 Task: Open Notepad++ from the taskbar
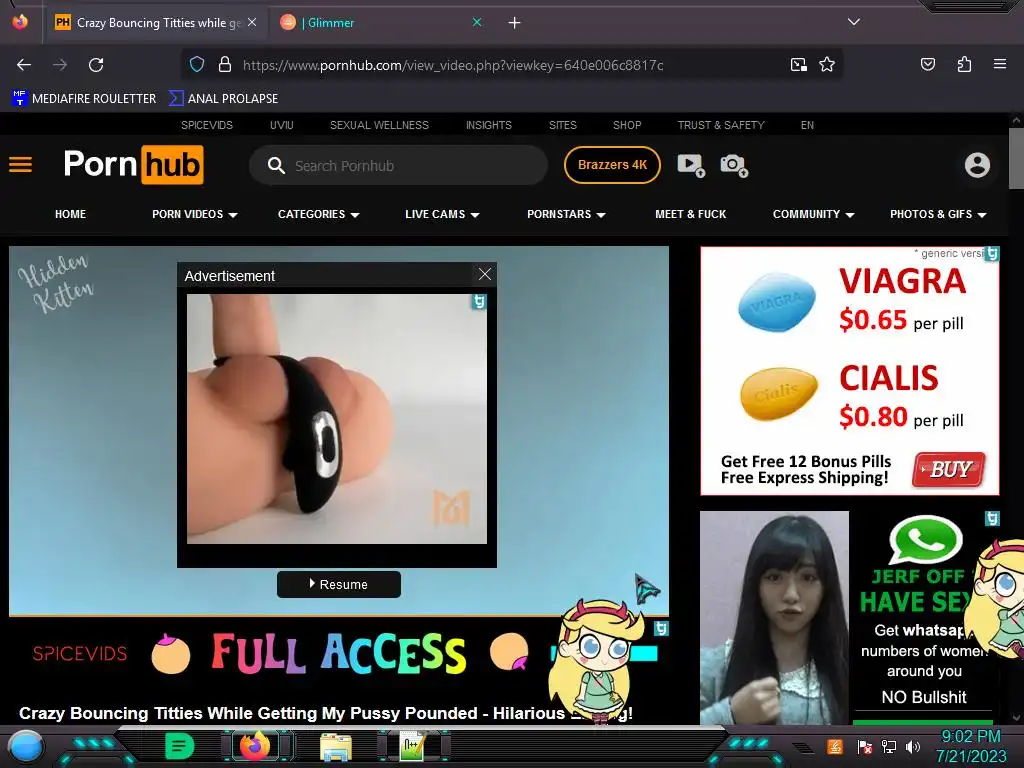(412, 746)
